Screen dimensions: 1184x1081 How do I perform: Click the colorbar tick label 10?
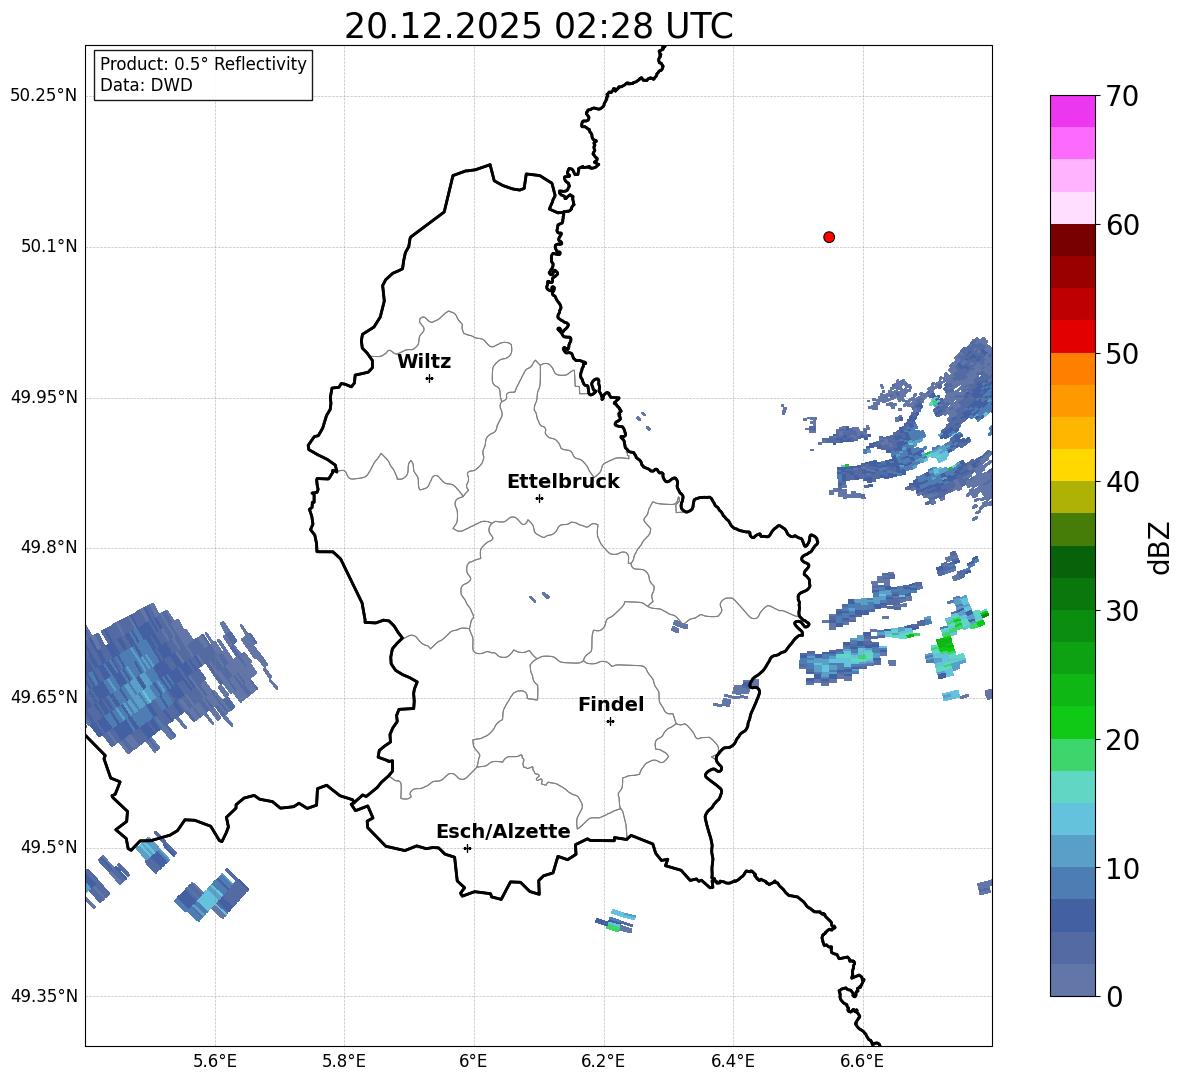1122,868
